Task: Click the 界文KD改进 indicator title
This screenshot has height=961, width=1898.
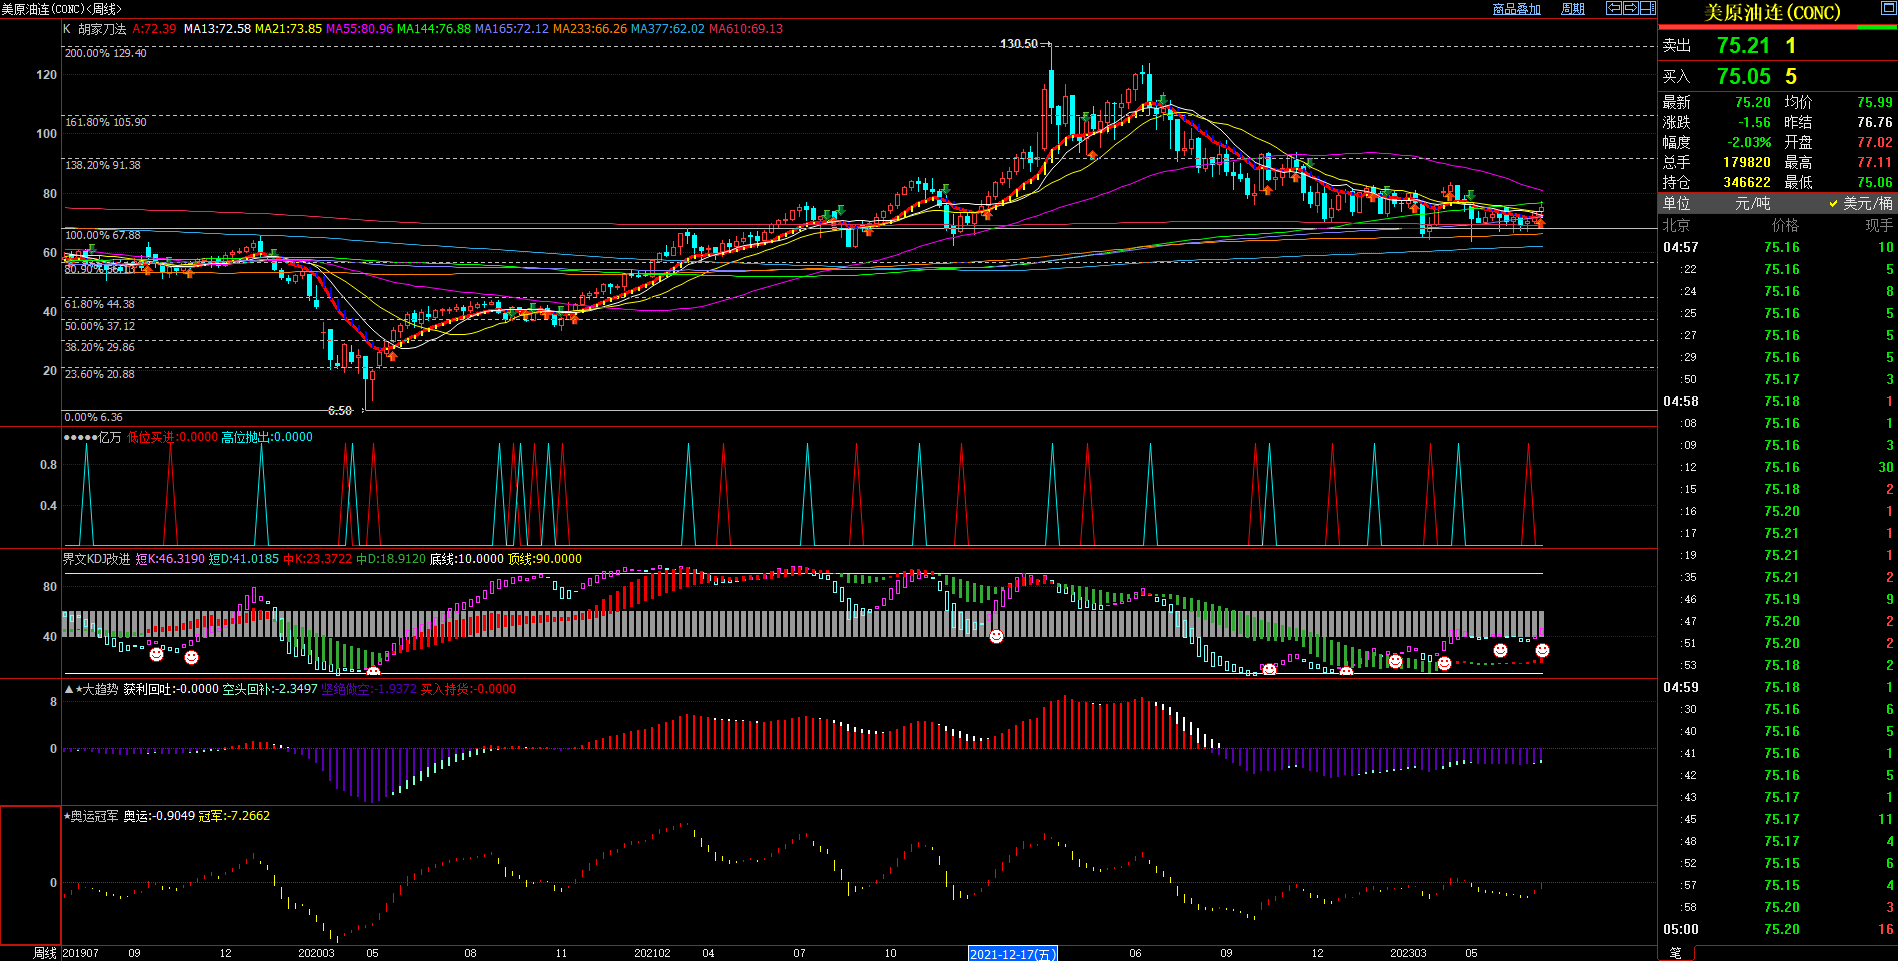Action: [x=97, y=559]
